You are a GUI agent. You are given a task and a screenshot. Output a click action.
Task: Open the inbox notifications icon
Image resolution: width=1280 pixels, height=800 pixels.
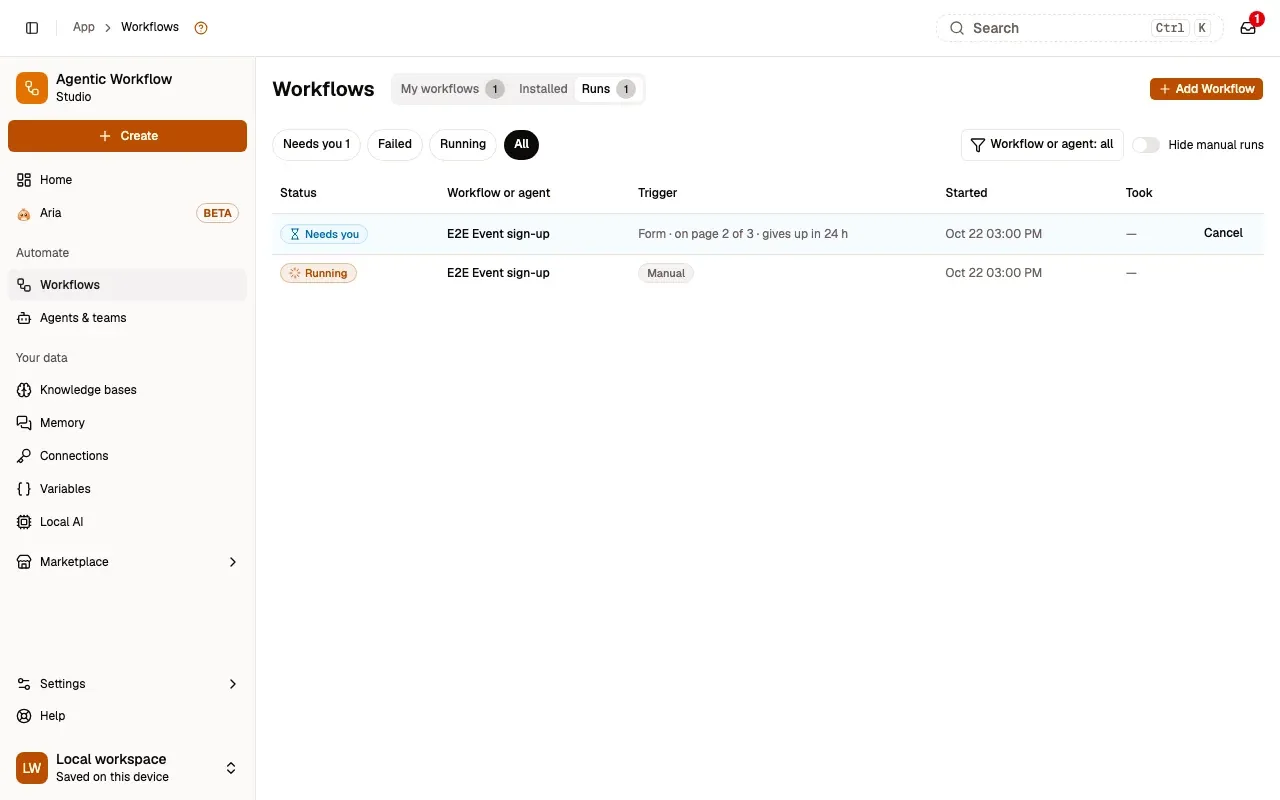(x=1248, y=28)
